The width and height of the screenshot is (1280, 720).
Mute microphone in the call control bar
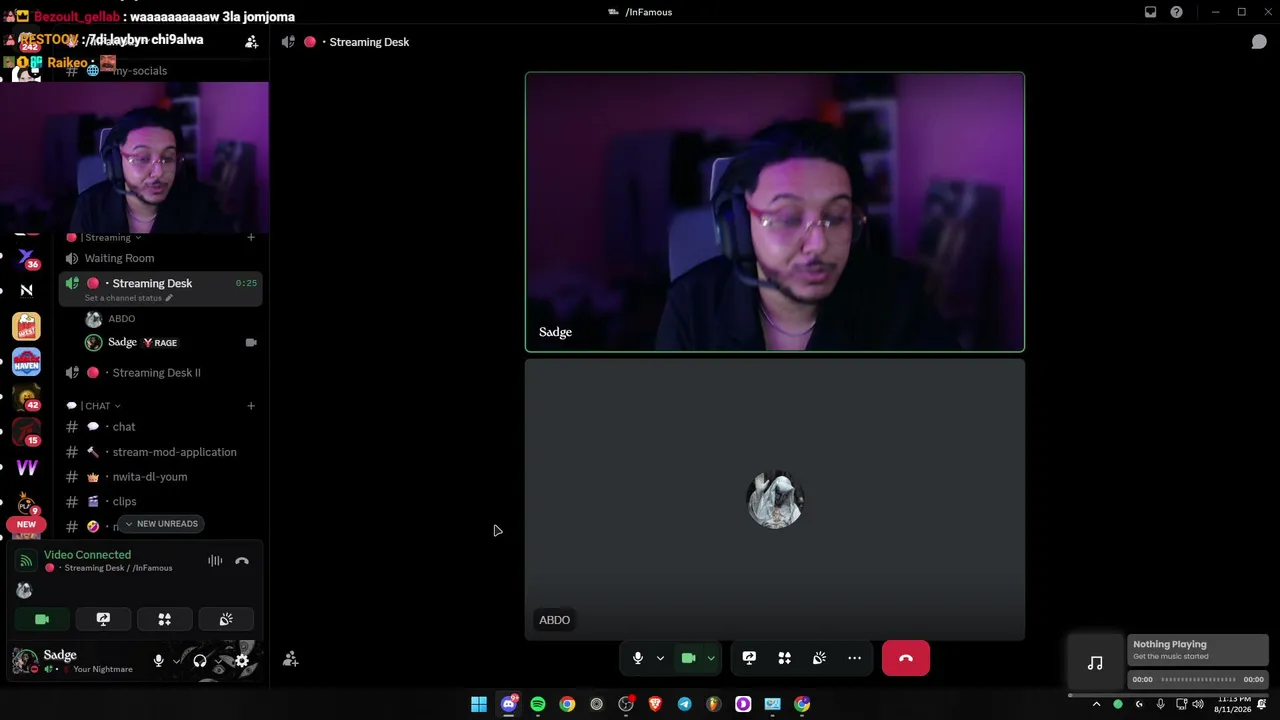638,658
